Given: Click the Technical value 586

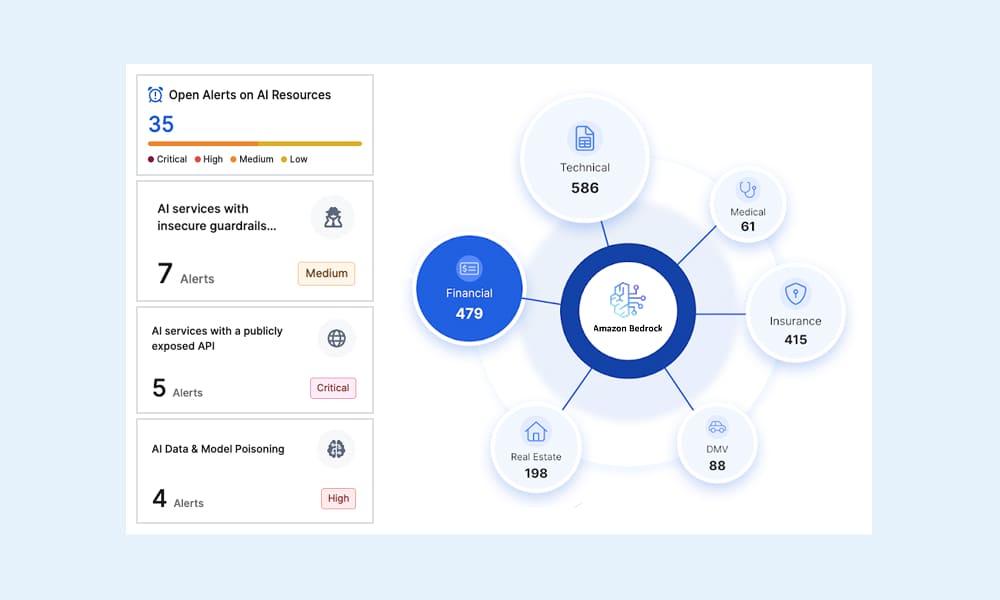Looking at the screenshot, I should (585, 188).
